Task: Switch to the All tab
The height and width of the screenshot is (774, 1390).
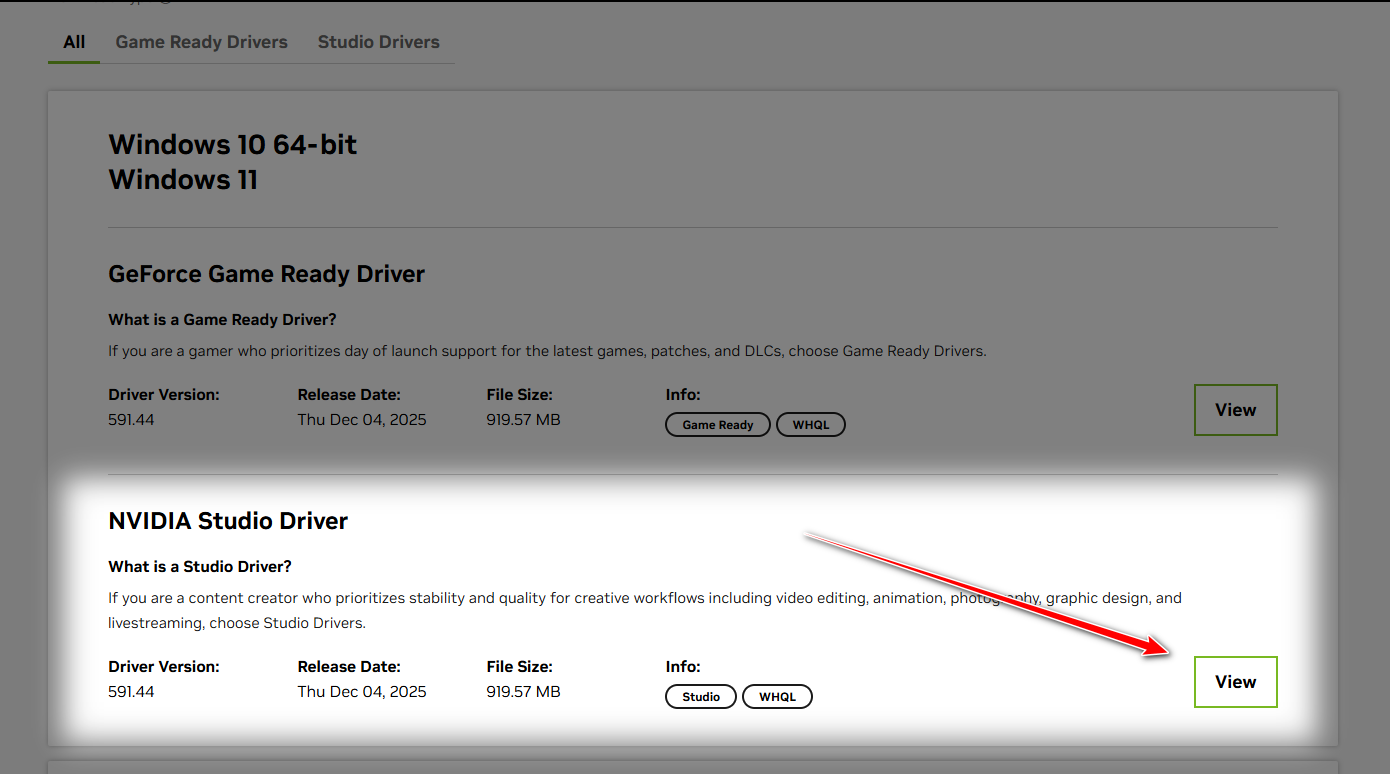Action: (x=74, y=42)
